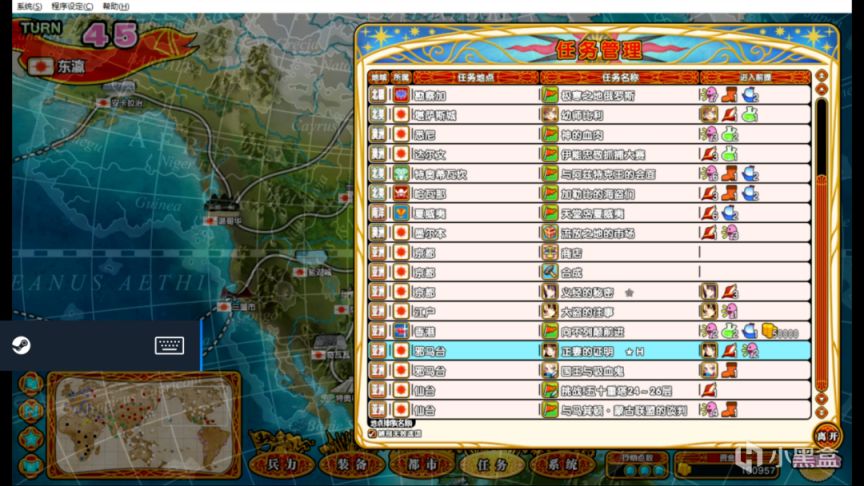Jump to bottom of task list scrollbar arrow

(x=822, y=412)
